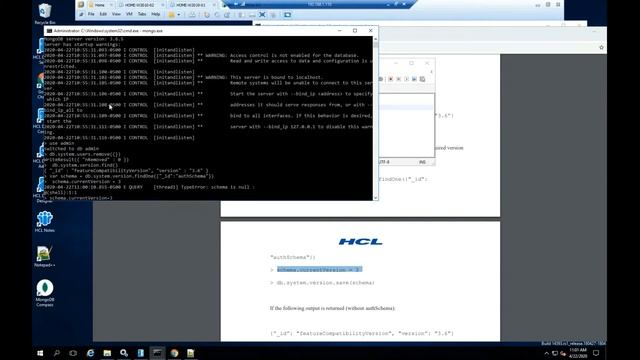This screenshot has height=360, width=640.
Task: Show hidden system tray icons
Action: click(x=547, y=353)
